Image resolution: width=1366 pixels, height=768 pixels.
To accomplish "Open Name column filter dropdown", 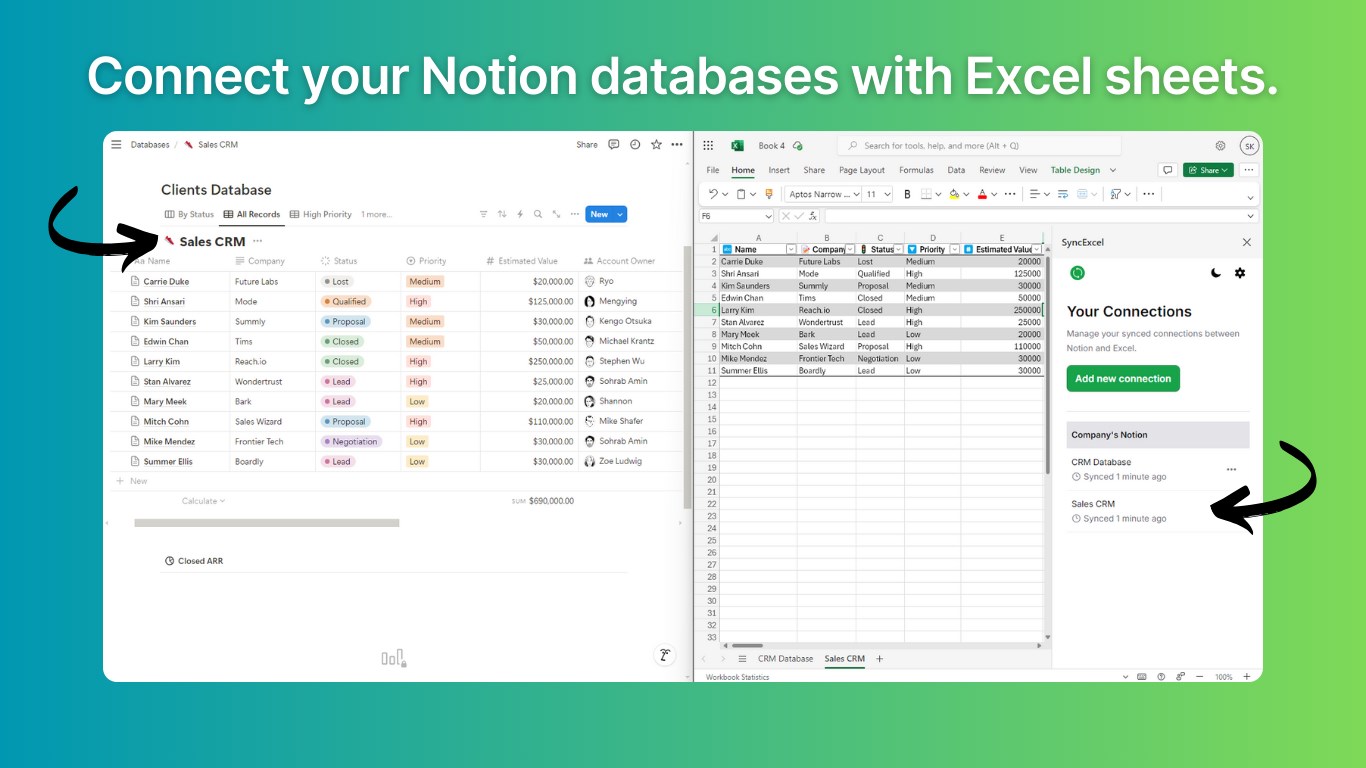I will click(x=791, y=249).
